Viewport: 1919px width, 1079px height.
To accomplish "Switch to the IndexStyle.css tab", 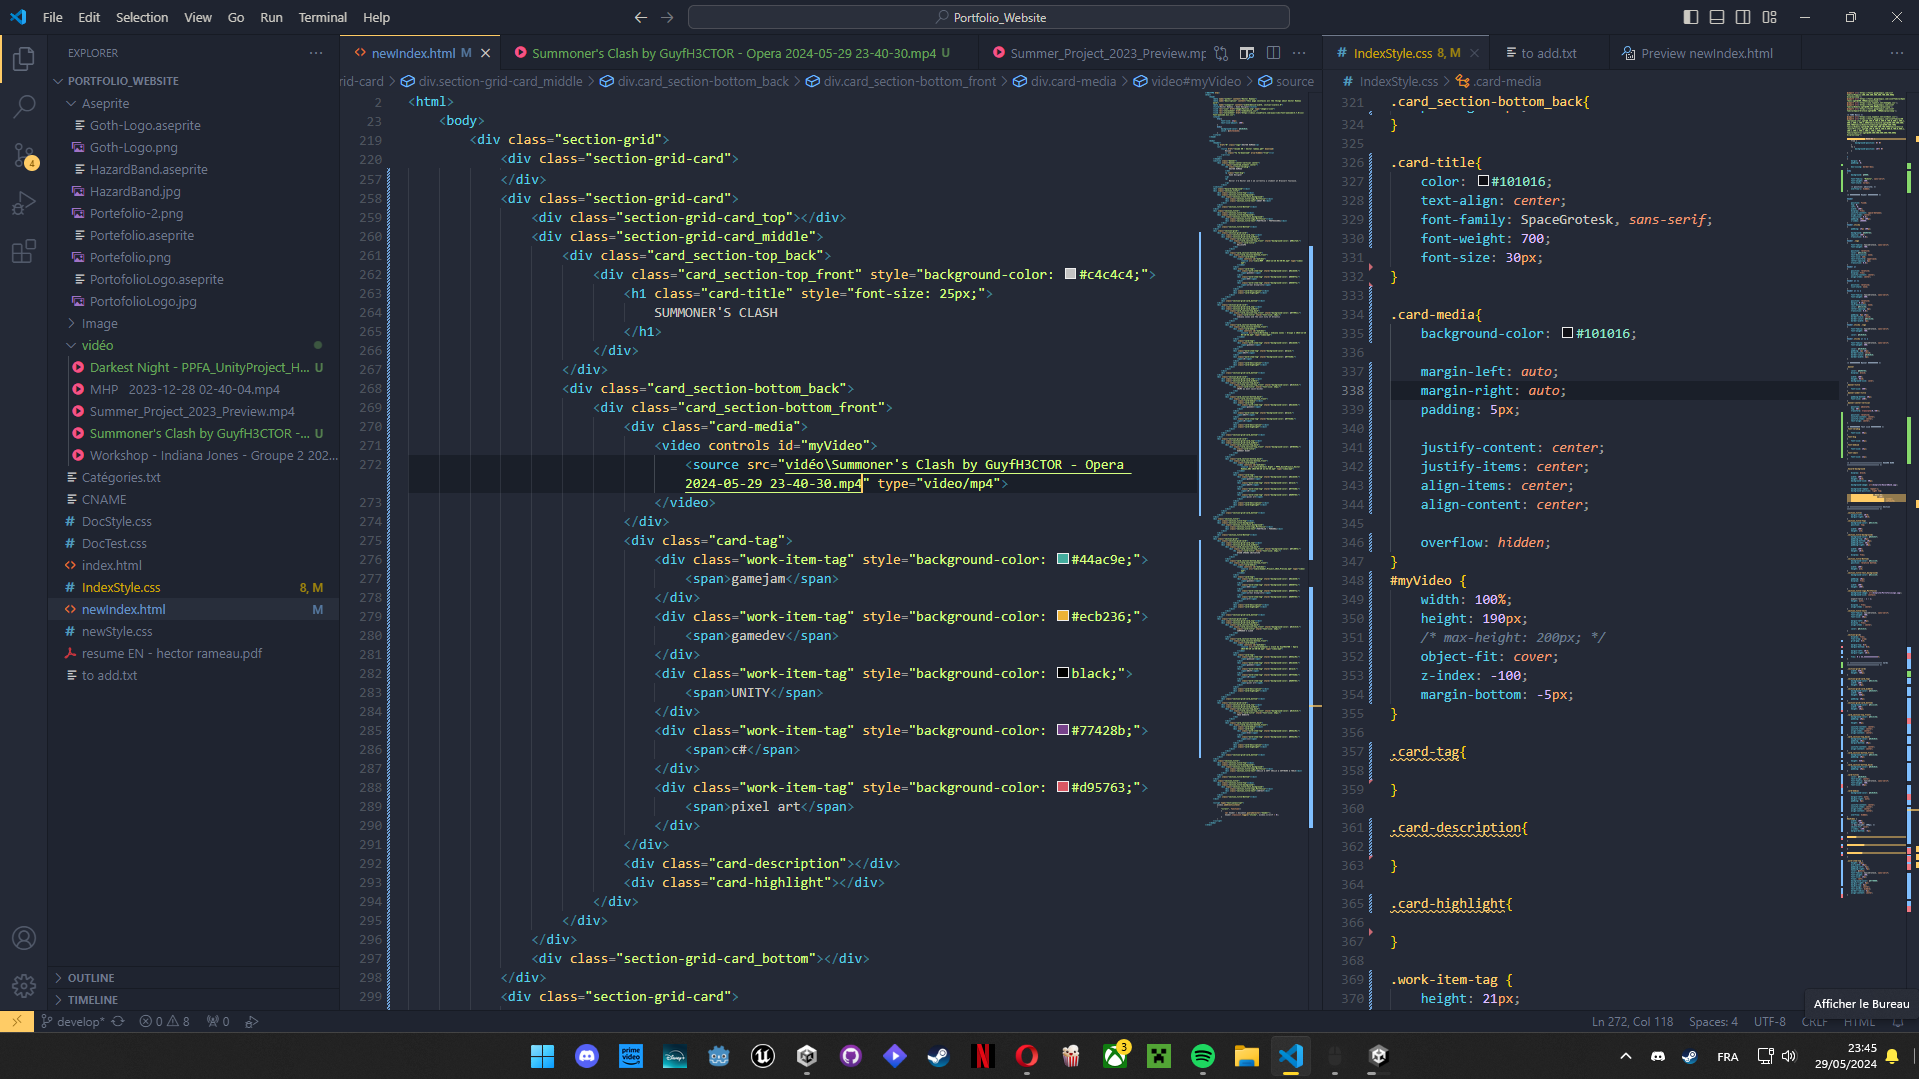I will click(1392, 53).
